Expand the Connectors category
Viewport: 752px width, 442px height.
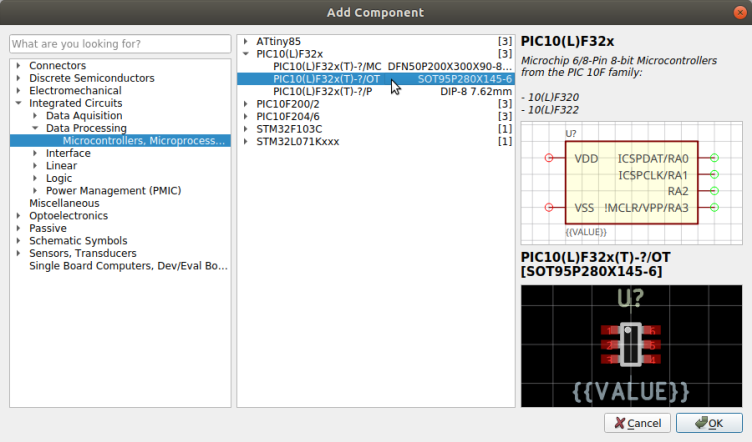(19, 66)
